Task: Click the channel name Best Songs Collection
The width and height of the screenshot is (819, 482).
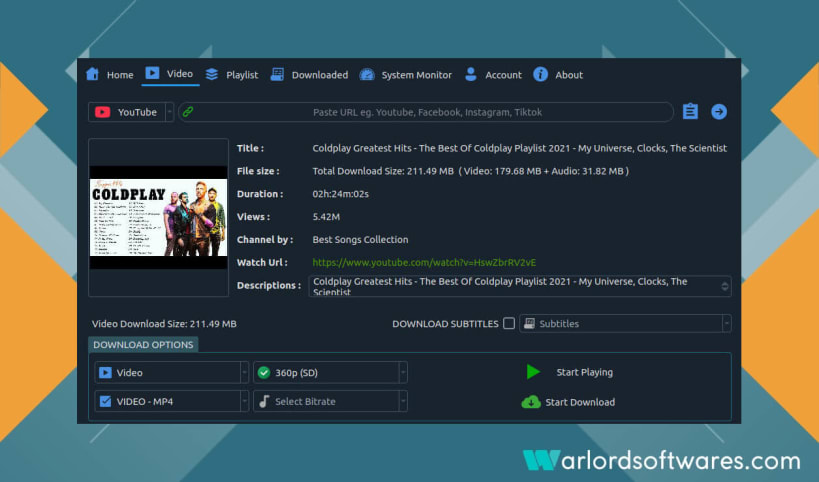Action: pyautogui.click(x=360, y=239)
